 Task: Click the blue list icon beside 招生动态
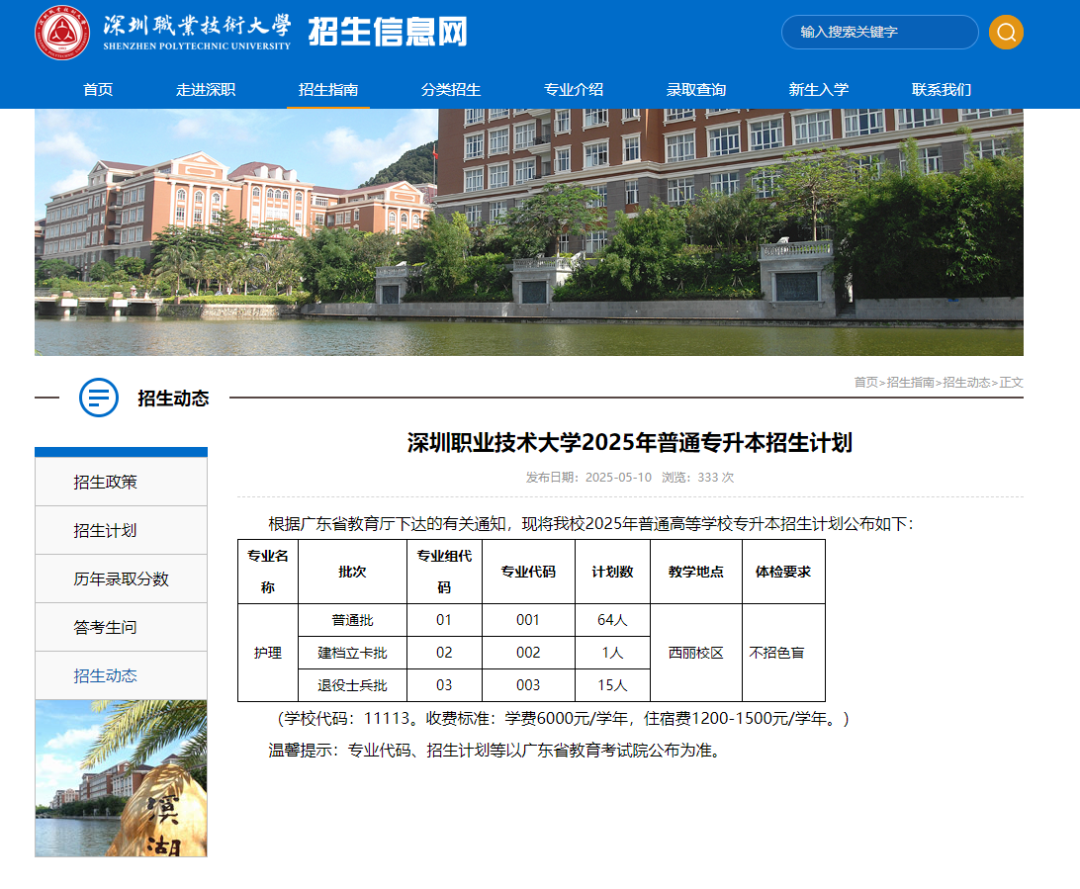99,398
